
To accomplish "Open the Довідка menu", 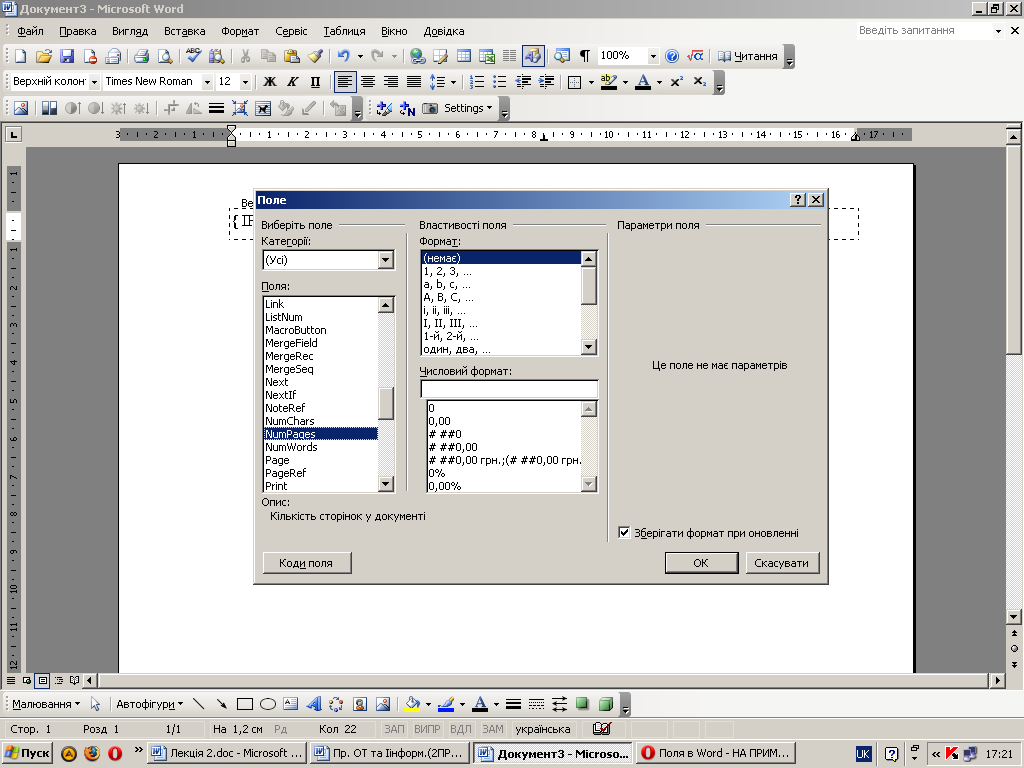I will (444, 31).
